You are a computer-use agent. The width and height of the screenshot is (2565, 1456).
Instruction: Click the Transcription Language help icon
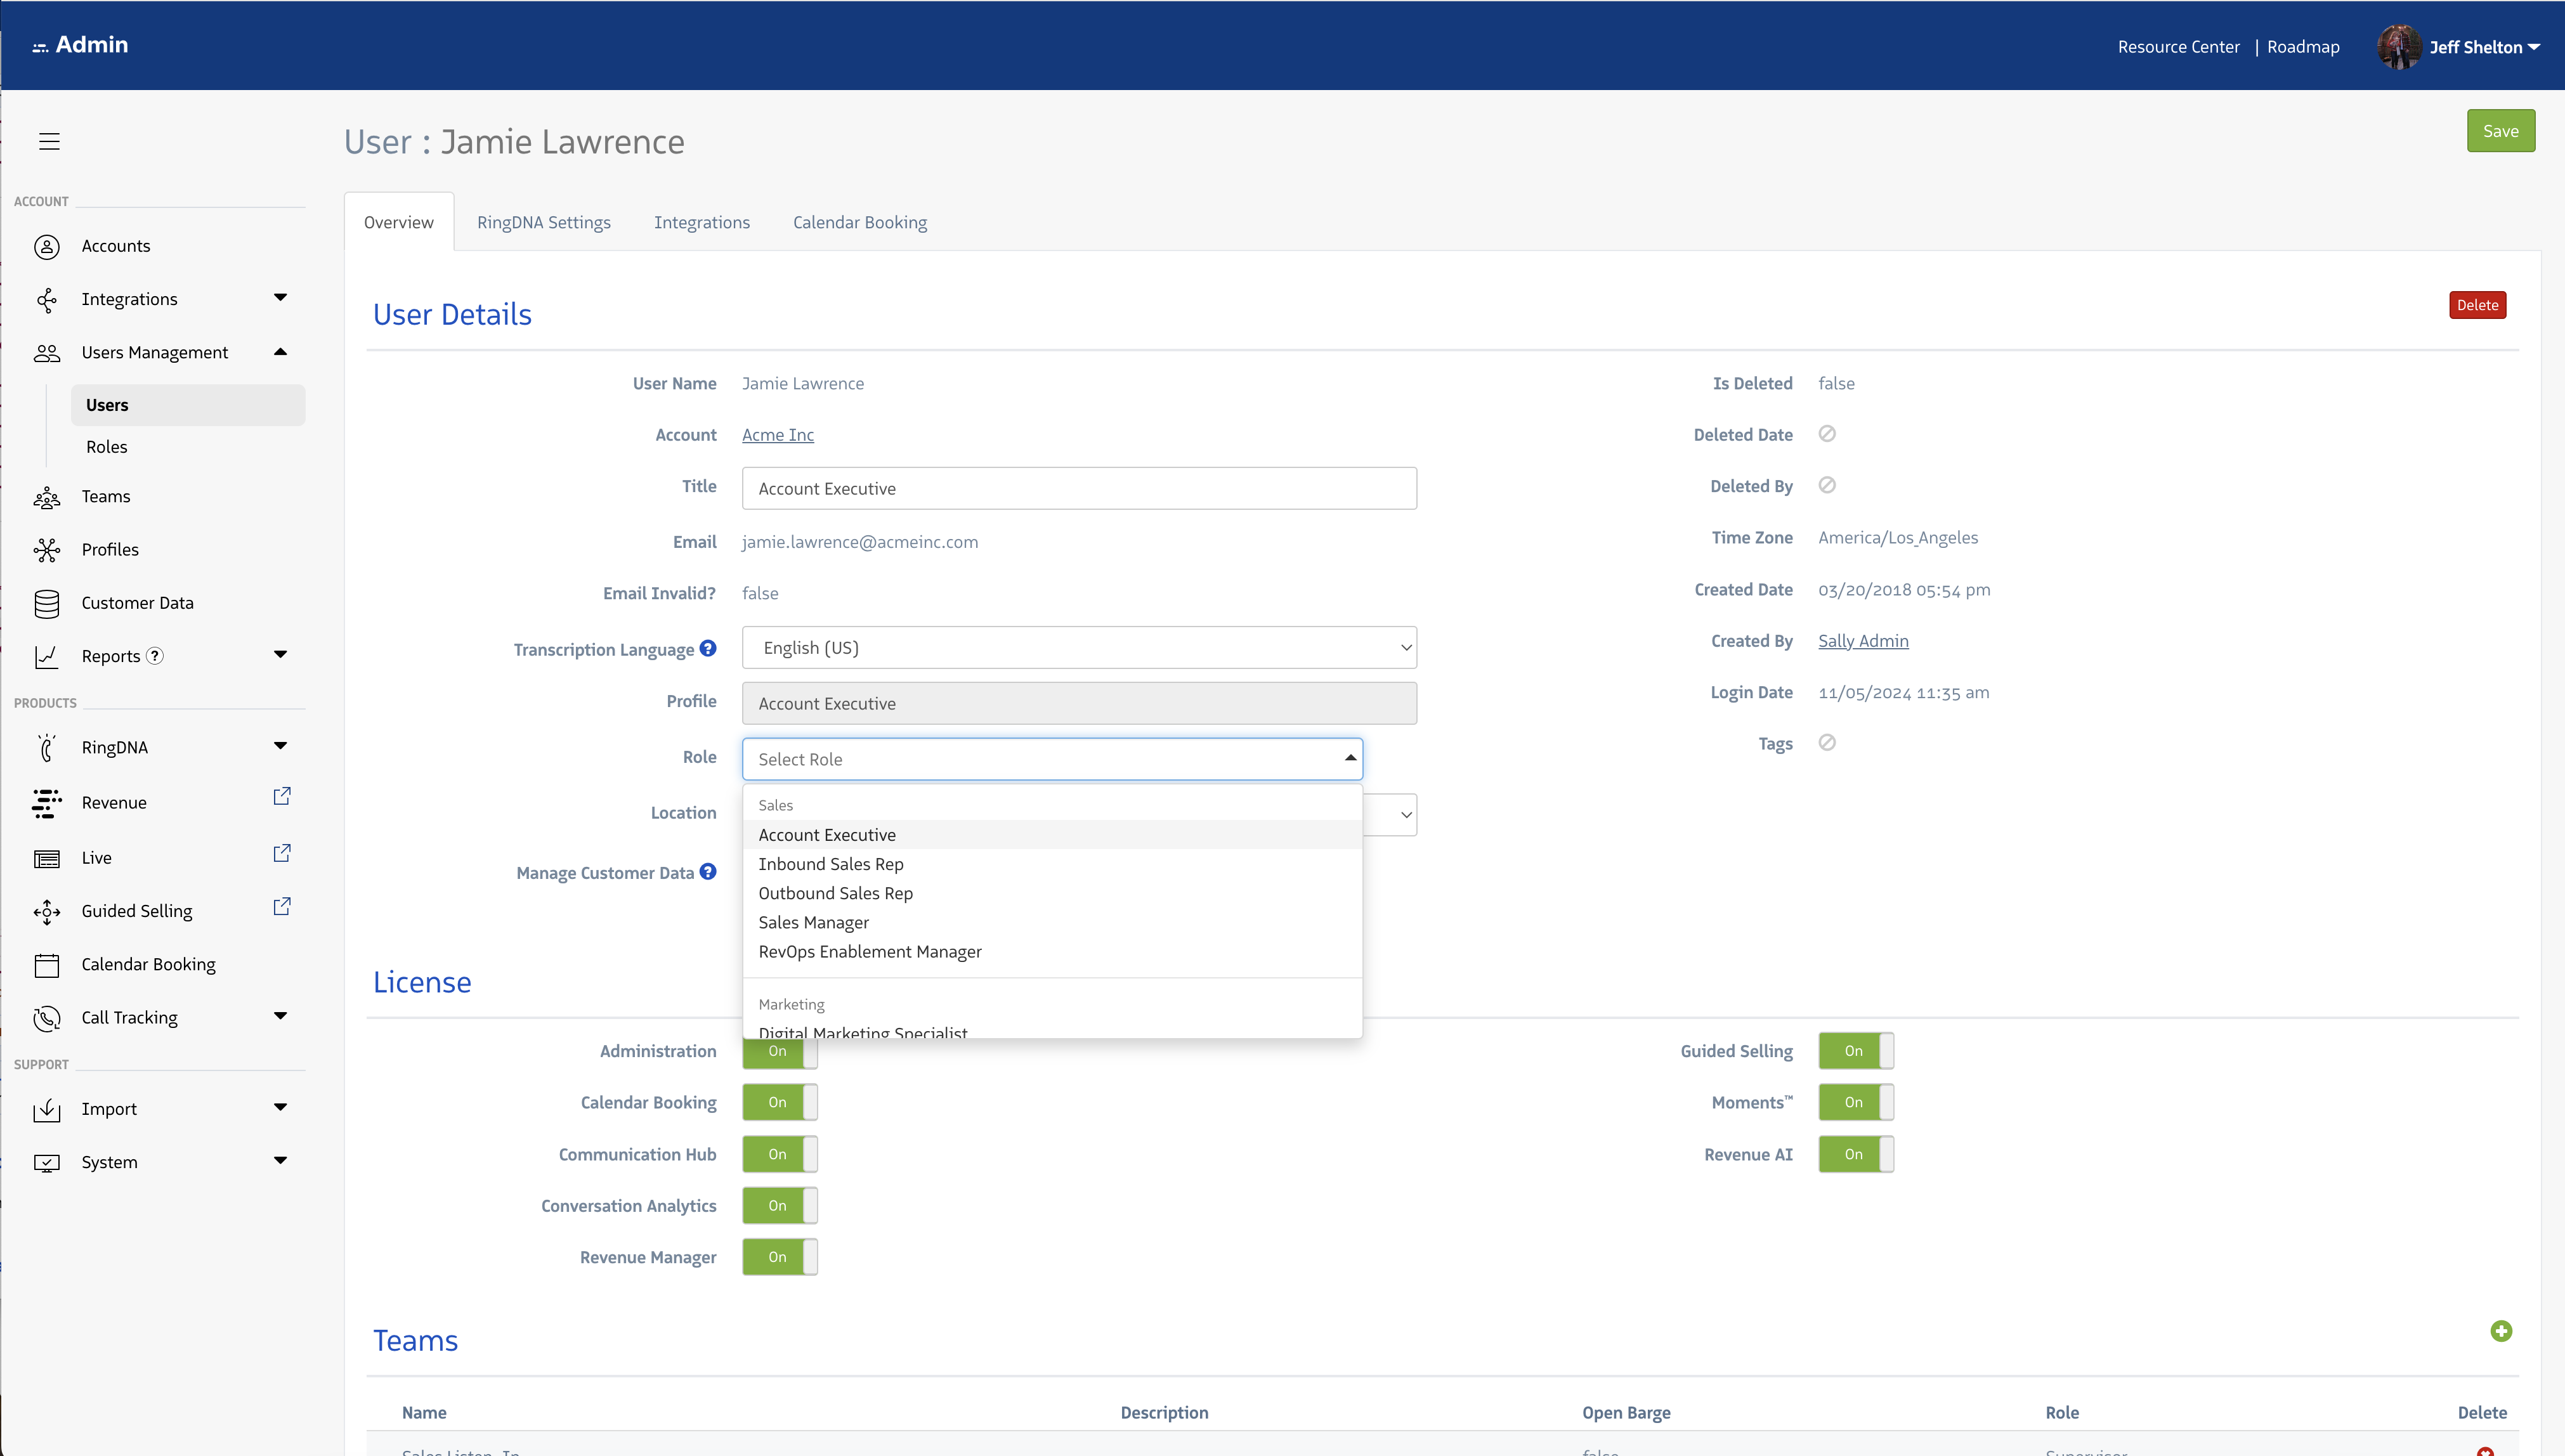708,648
